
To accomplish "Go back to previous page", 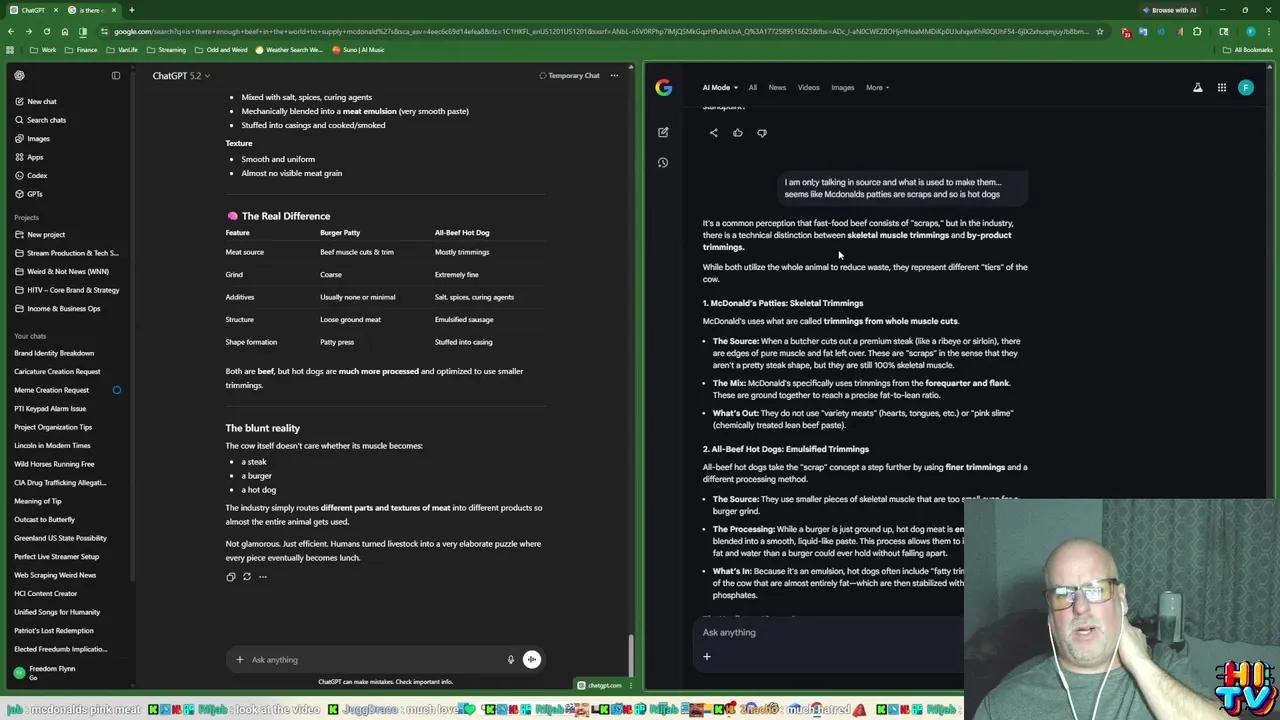I will 11,31.
